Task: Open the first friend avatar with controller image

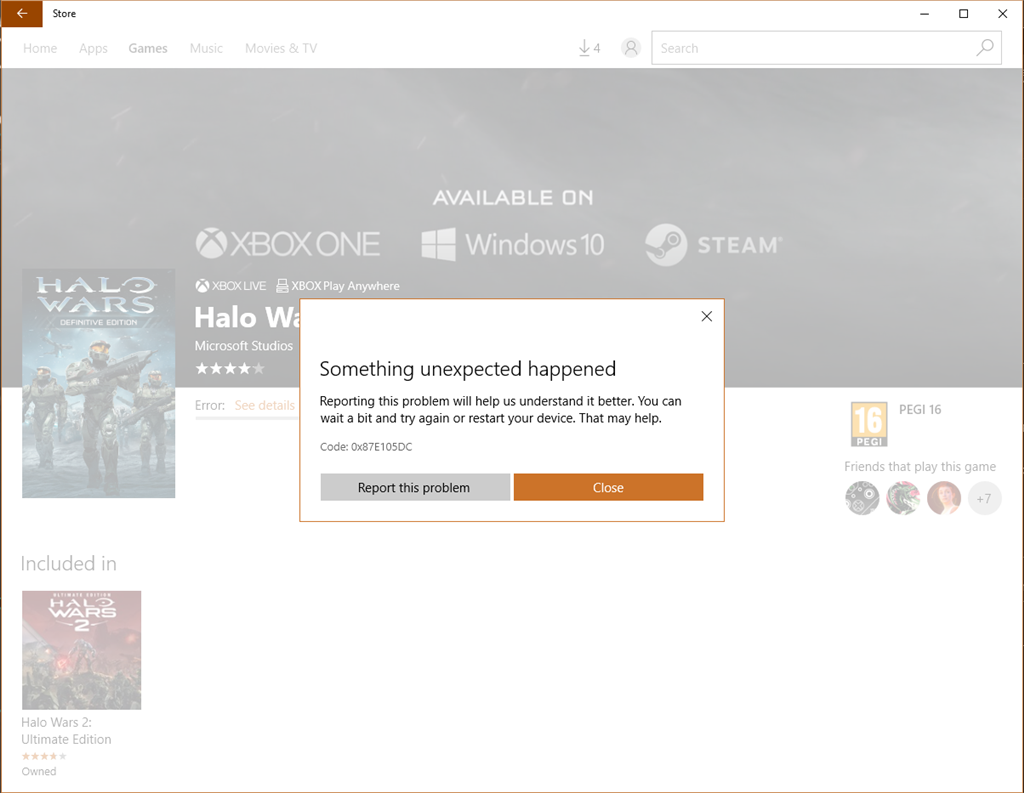Action: [x=862, y=498]
